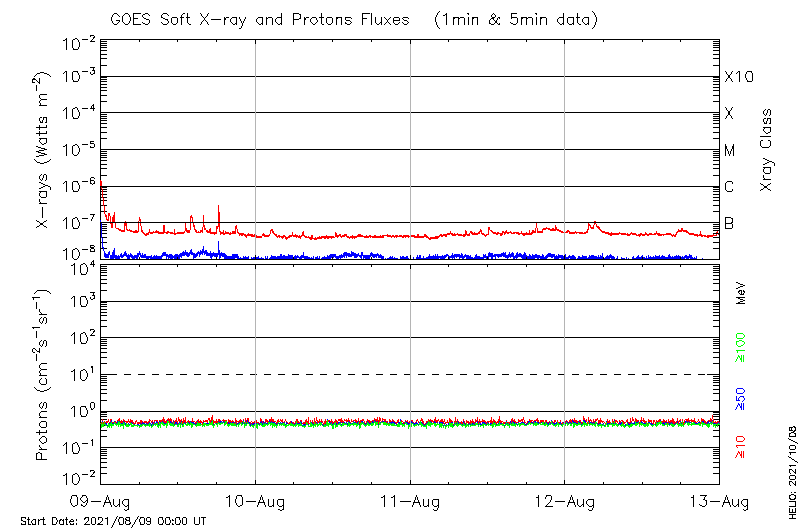This screenshot has height=530, width=800.
Task: Select the 12-Aug tick label
Action: pyautogui.click(x=564, y=500)
